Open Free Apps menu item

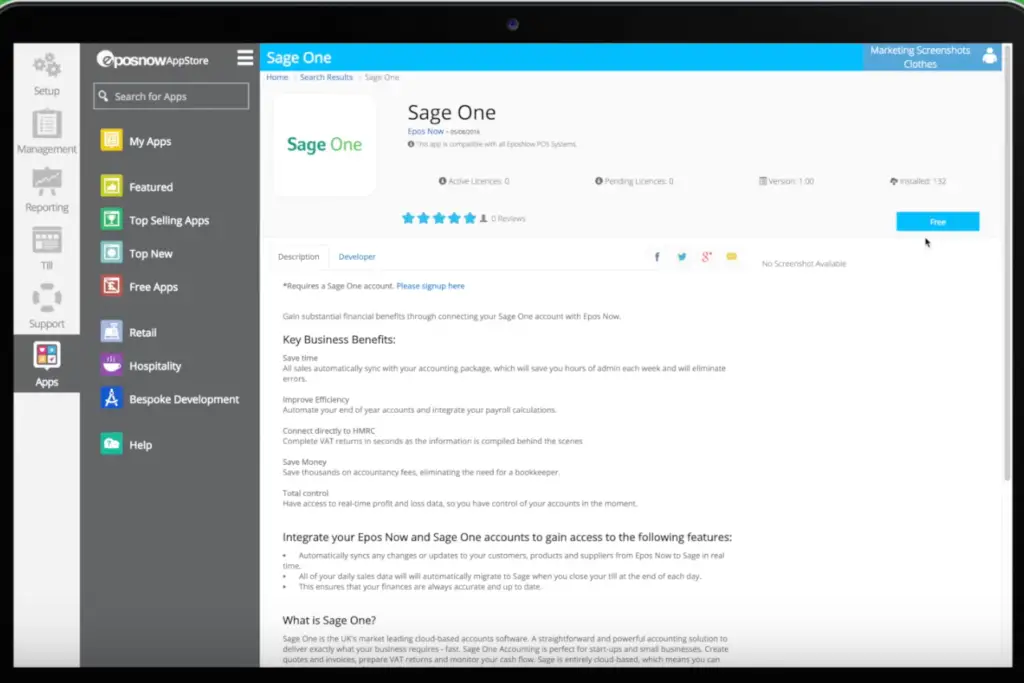(153, 287)
